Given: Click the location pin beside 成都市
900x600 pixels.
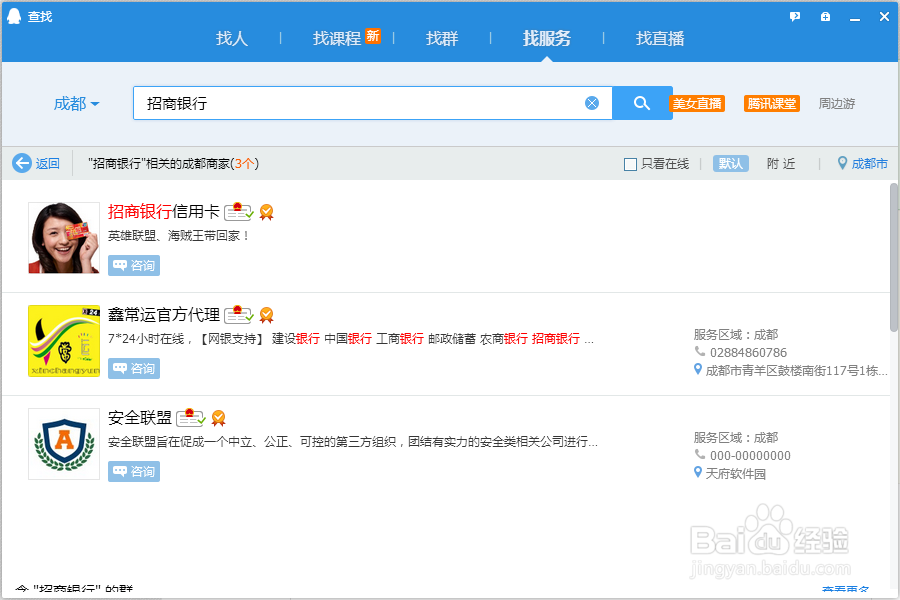Looking at the screenshot, I should [x=842, y=163].
